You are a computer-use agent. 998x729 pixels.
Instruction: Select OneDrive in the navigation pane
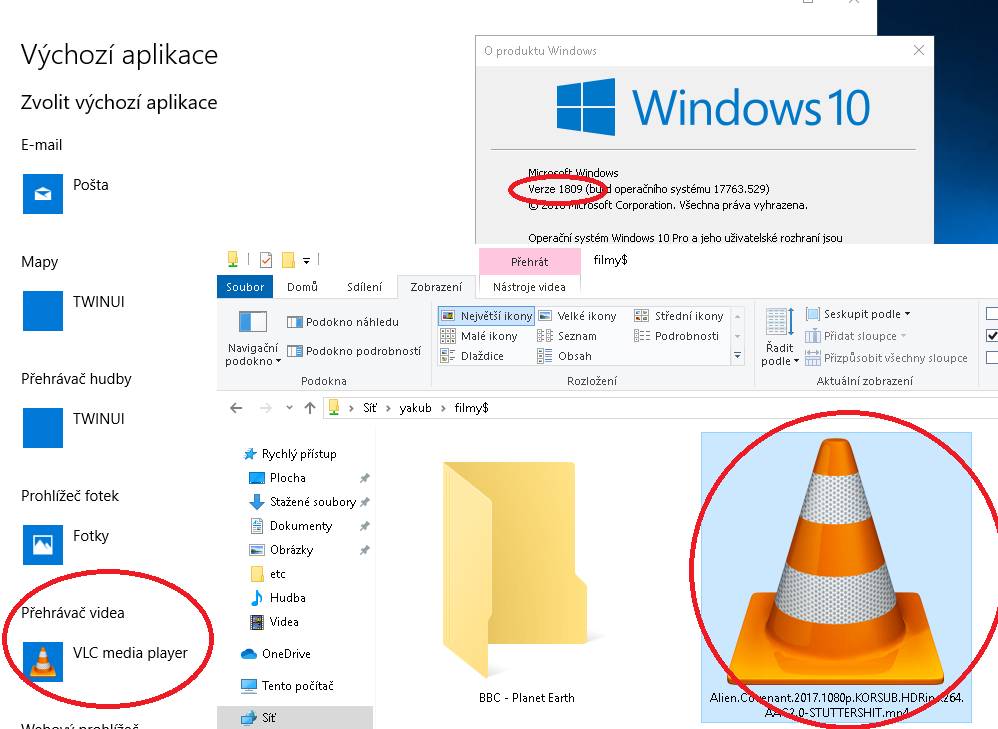[x=276, y=654]
